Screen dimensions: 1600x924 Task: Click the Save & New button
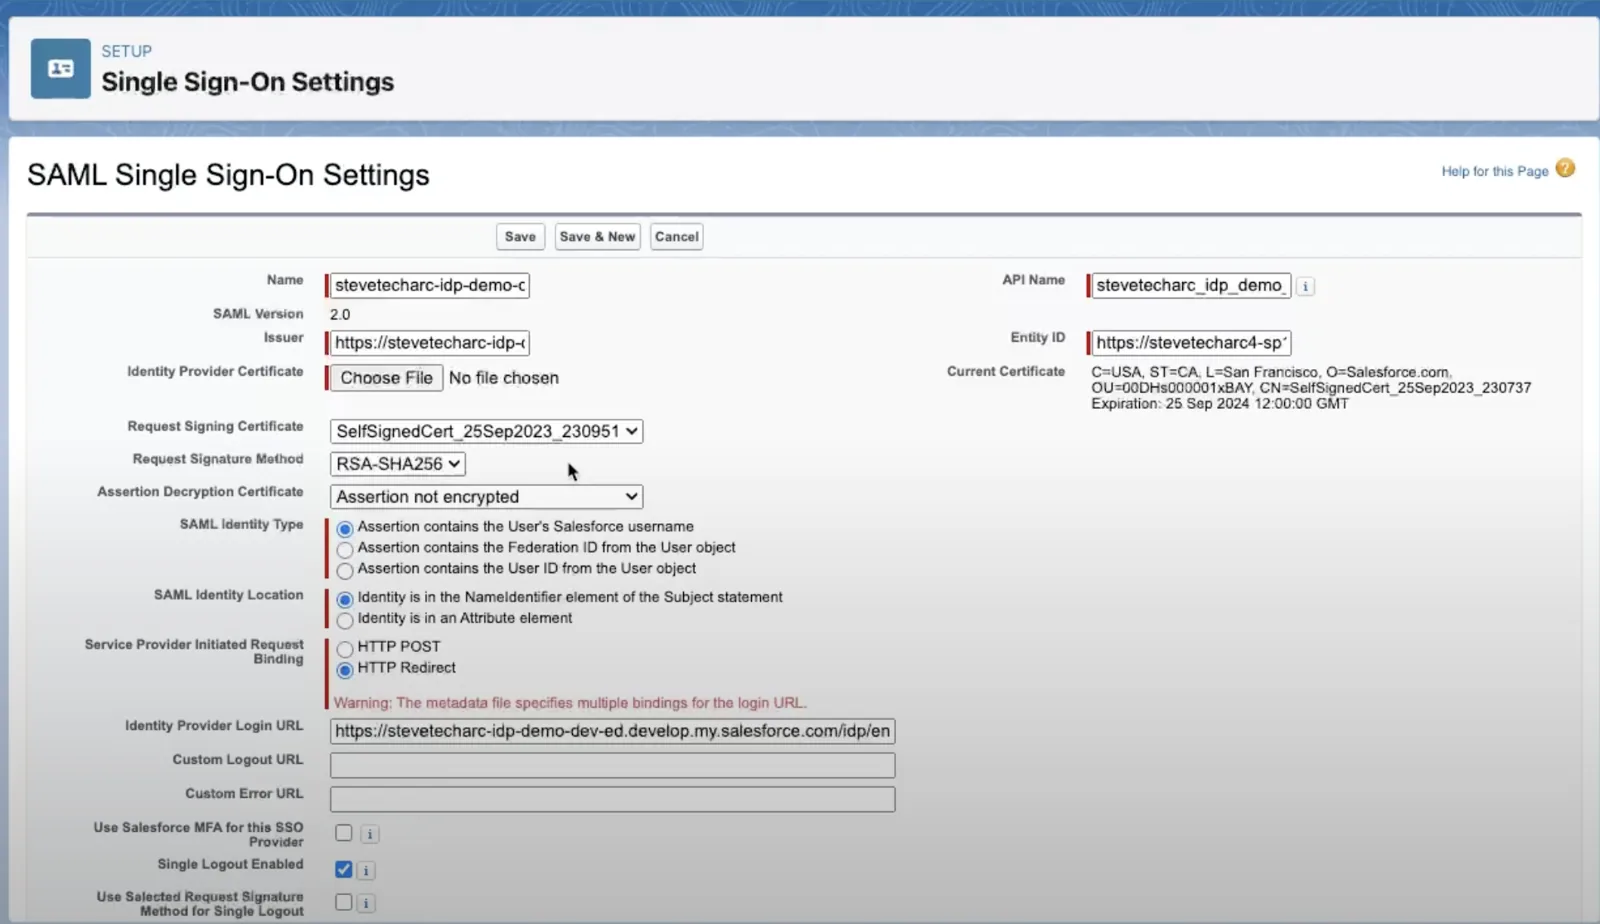598,237
